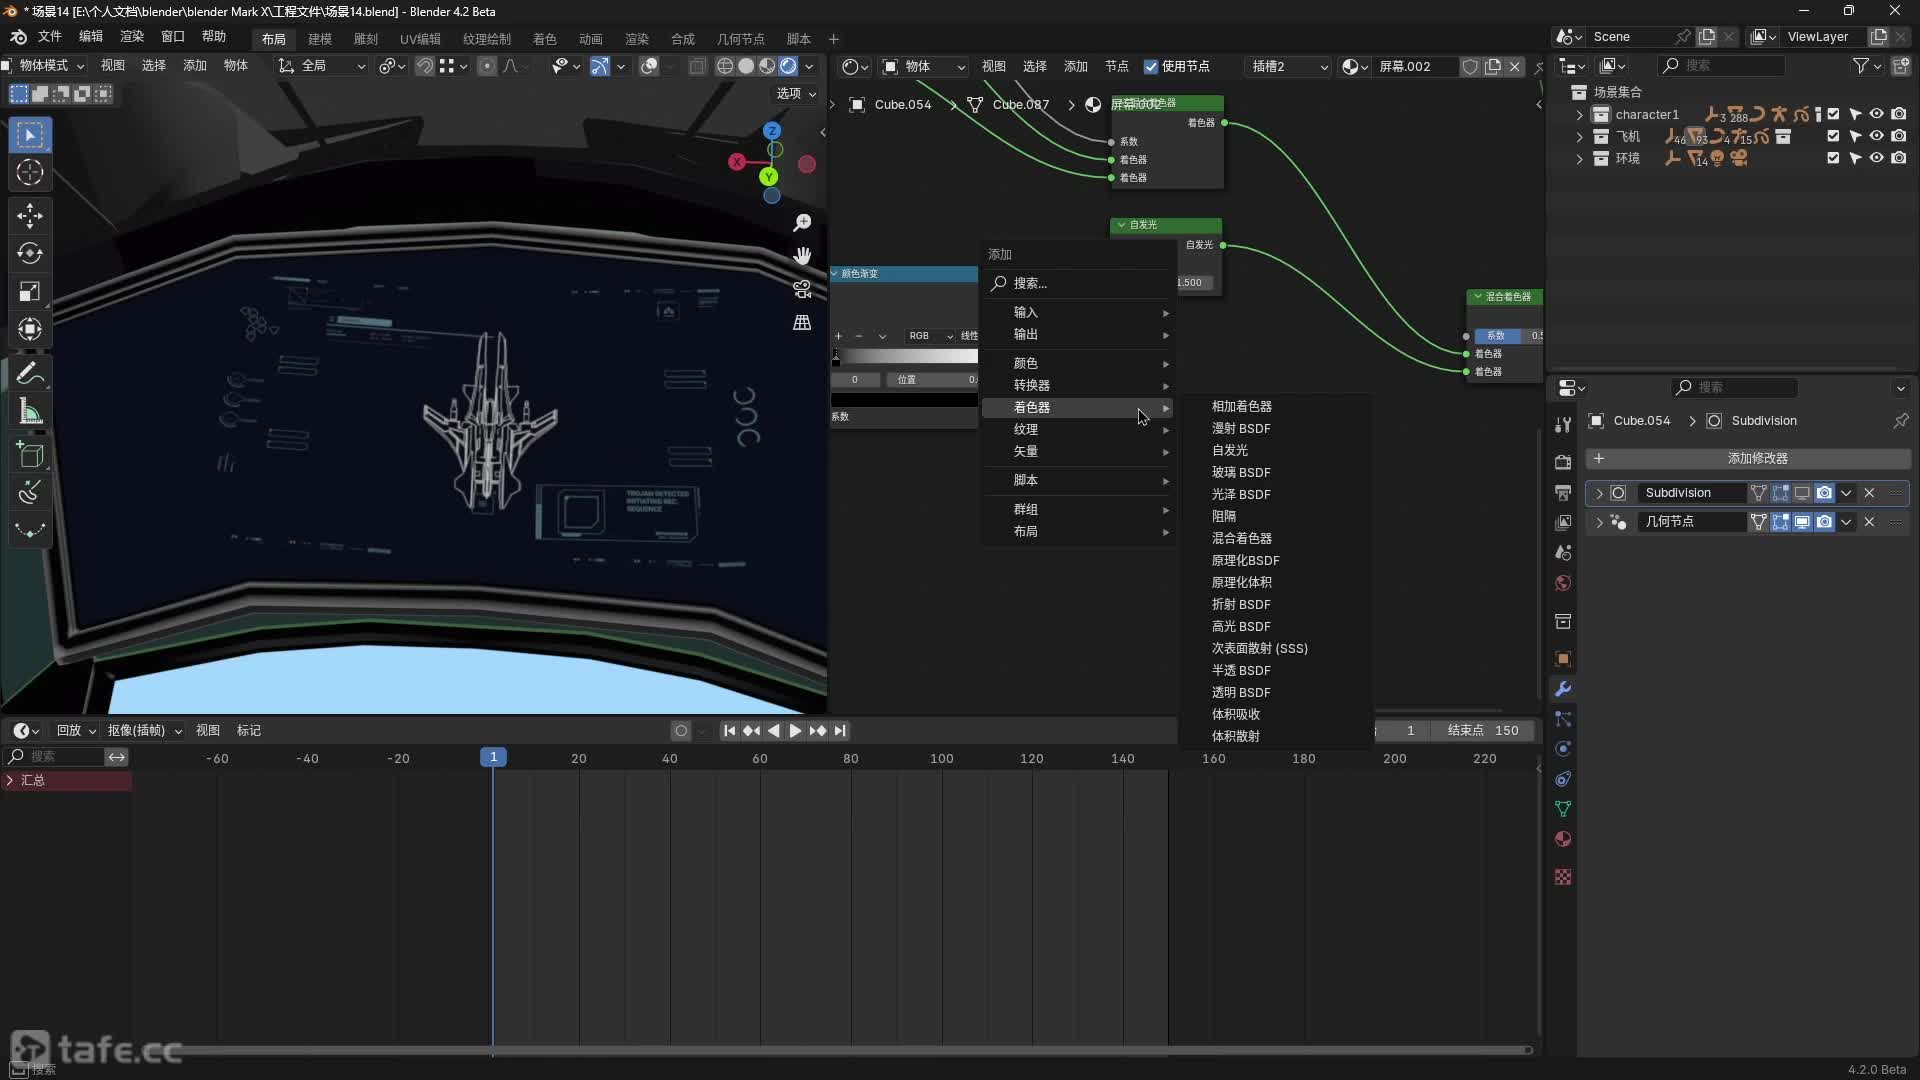Open the 纹理 submenu in Add menu
Screen dimensions: 1920x1080
pyautogui.click(x=1078, y=429)
